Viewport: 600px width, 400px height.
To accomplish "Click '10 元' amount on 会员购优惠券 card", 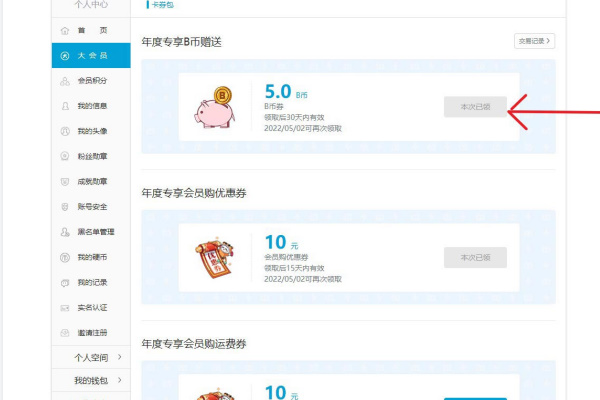I will [x=281, y=243].
